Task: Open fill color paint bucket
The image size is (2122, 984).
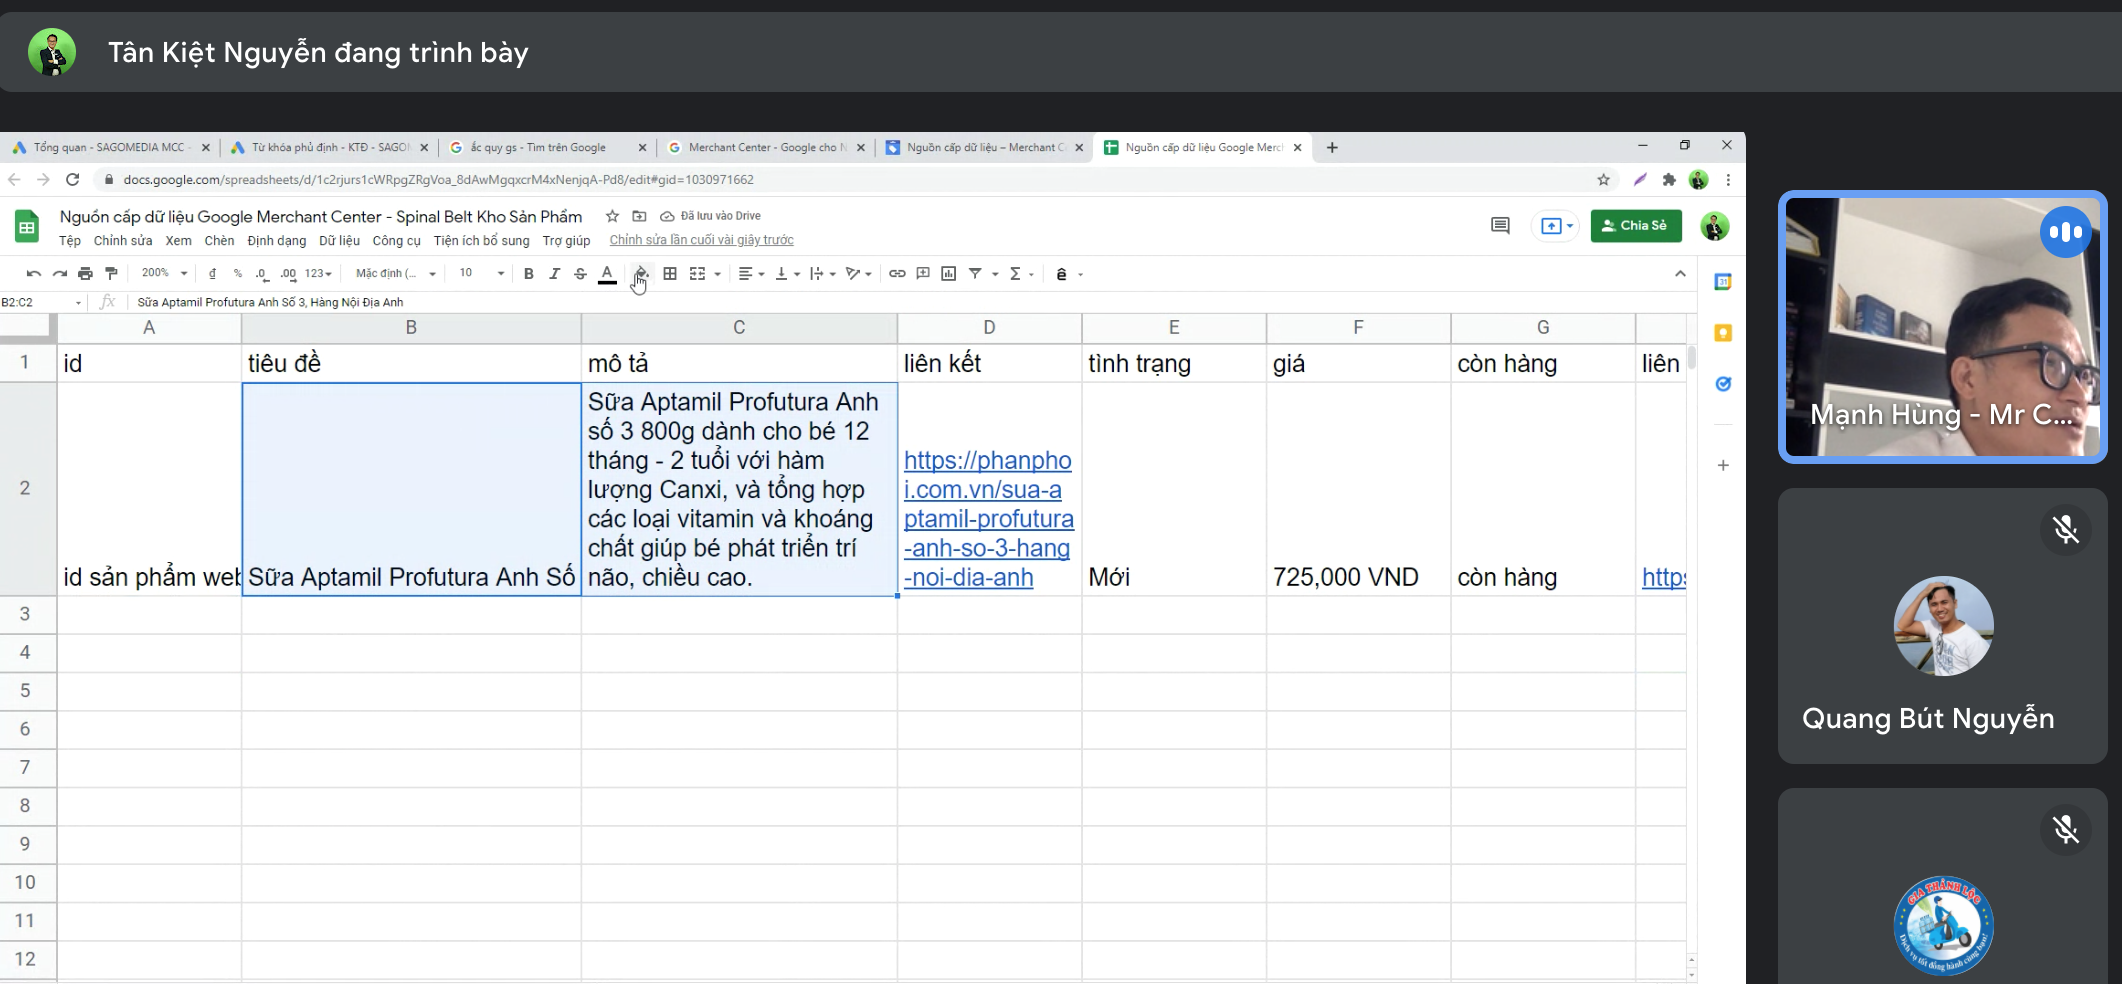Action: (x=641, y=274)
